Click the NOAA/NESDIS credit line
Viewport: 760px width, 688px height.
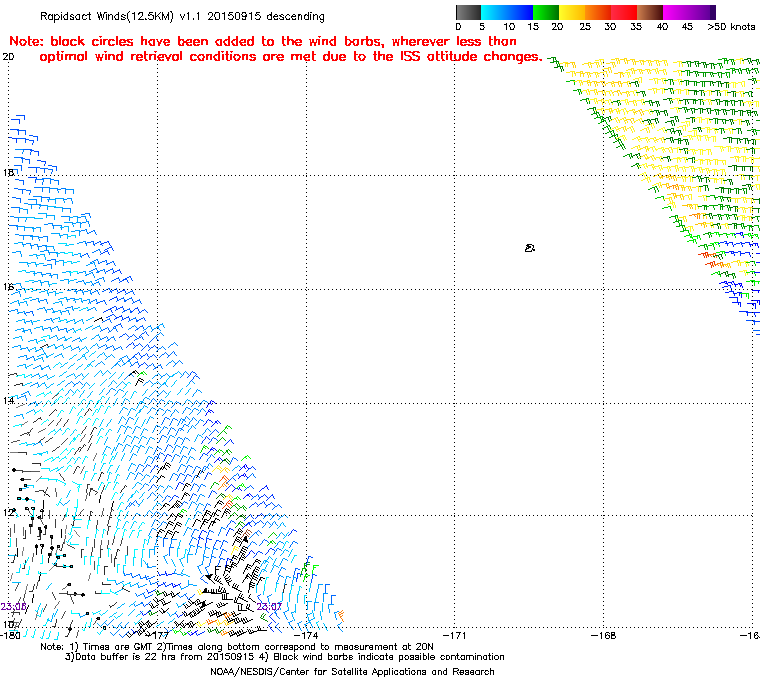pos(352,672)
